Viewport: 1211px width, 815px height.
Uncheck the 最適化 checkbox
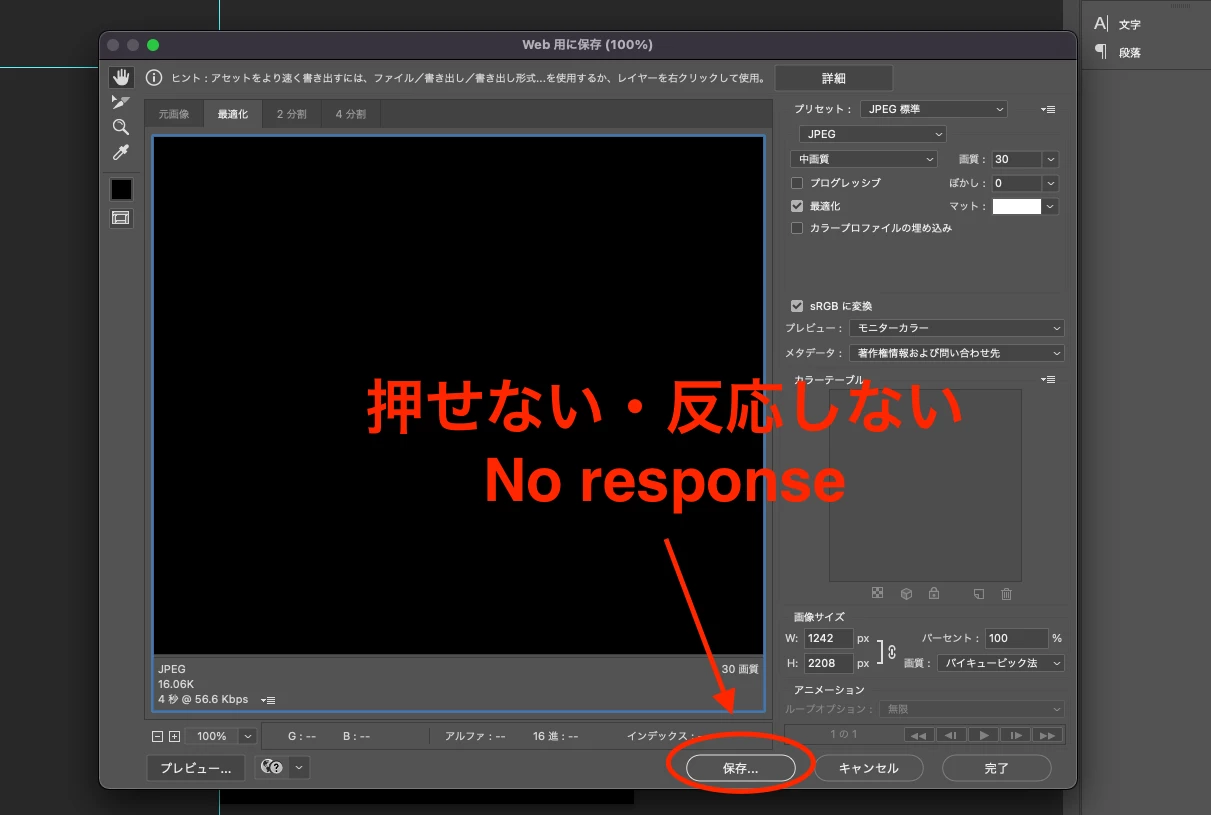(797, 206)
